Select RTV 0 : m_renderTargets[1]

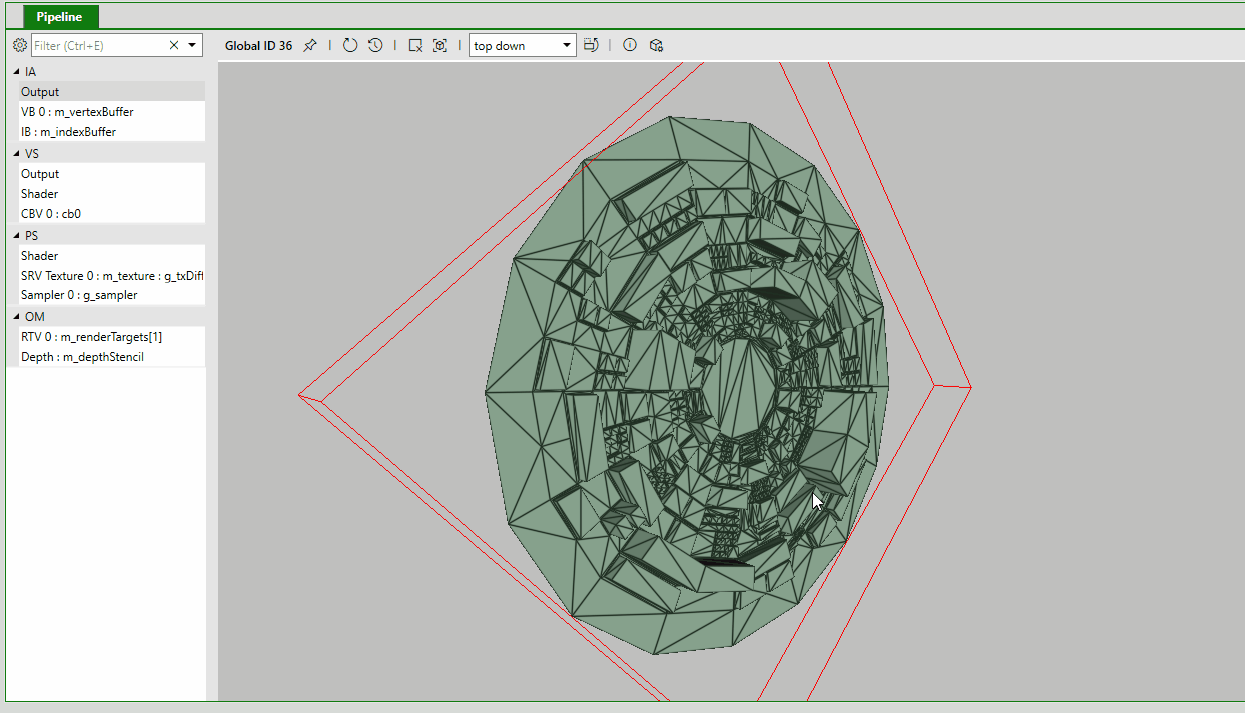tap(111, 337)
